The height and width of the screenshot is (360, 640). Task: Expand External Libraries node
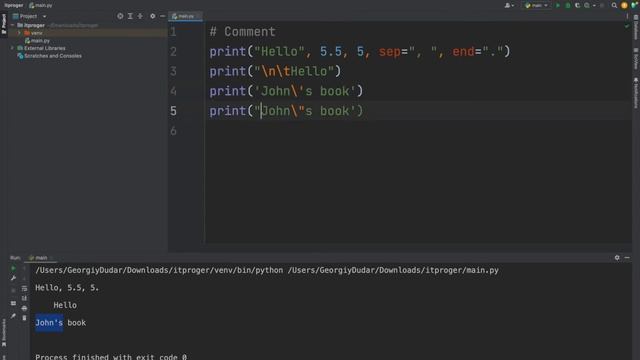pos(13,48)
